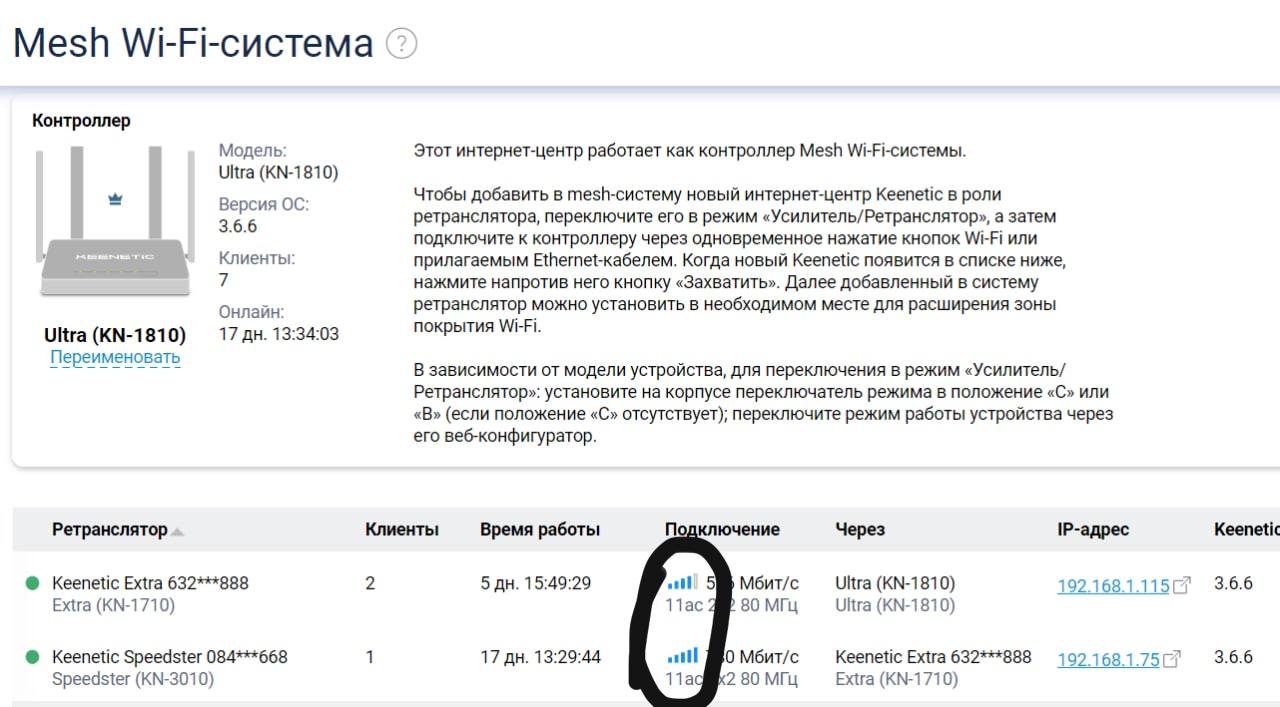This screenshot has height=707, width=1280.
Task: Click external link icon beside 192.168.1.75
Action: (1172, 659)
